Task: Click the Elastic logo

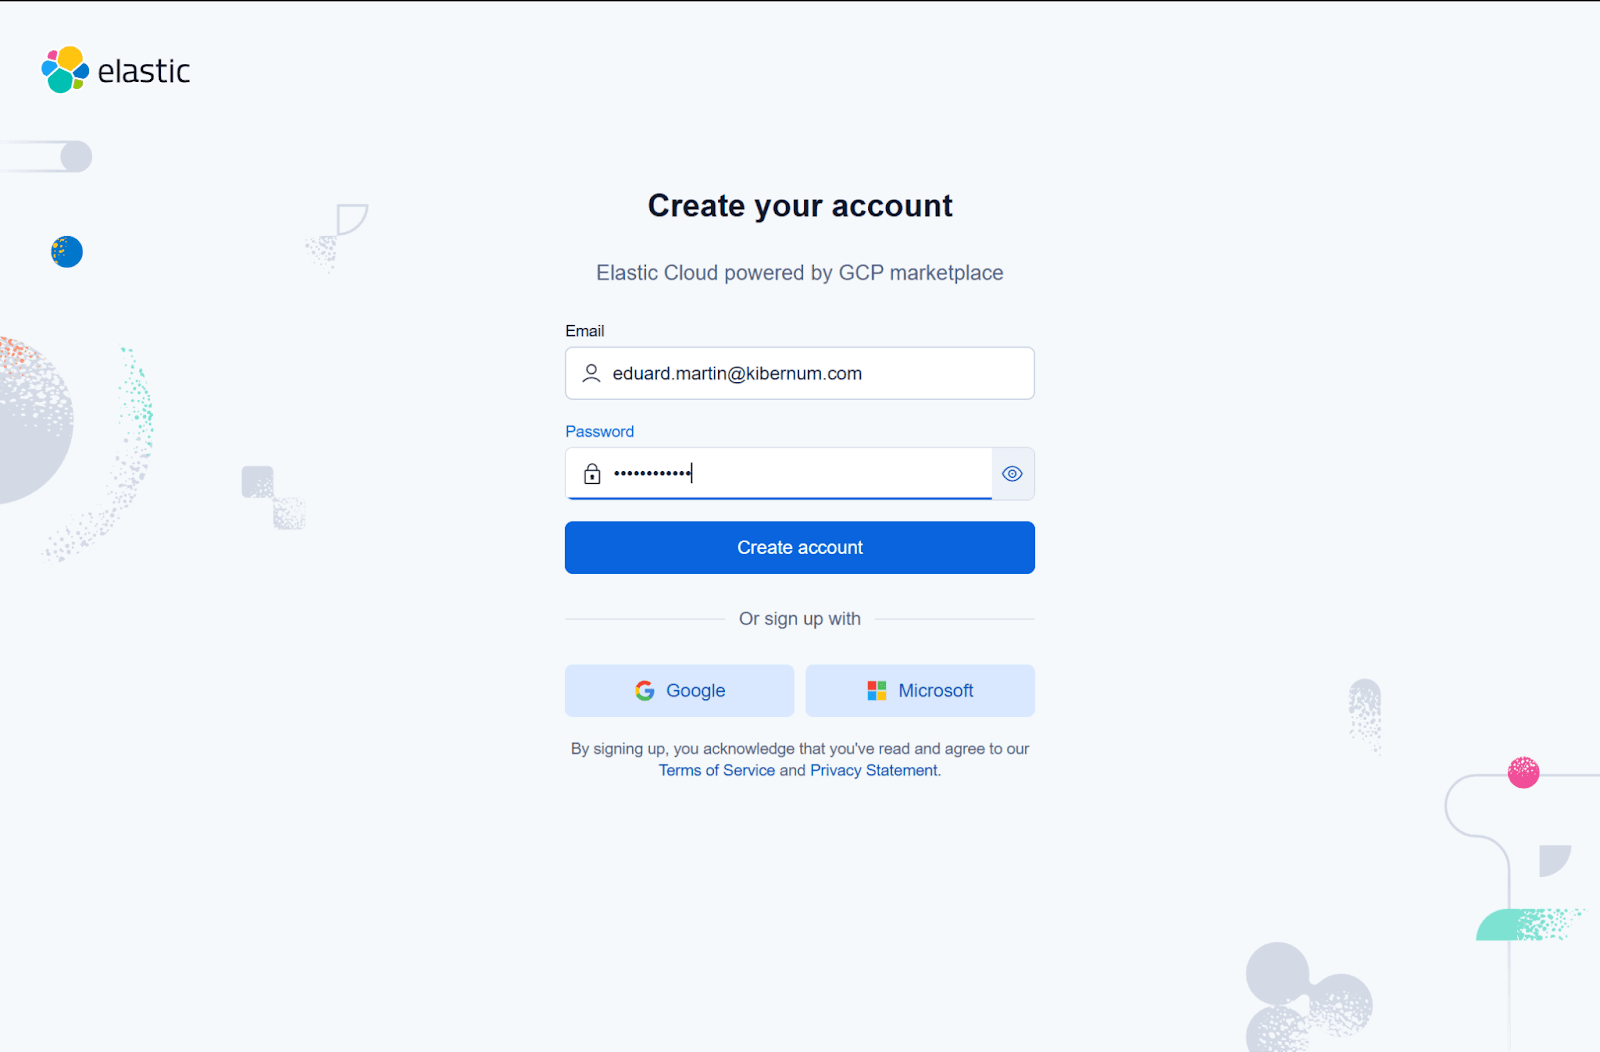Action: 114,70
